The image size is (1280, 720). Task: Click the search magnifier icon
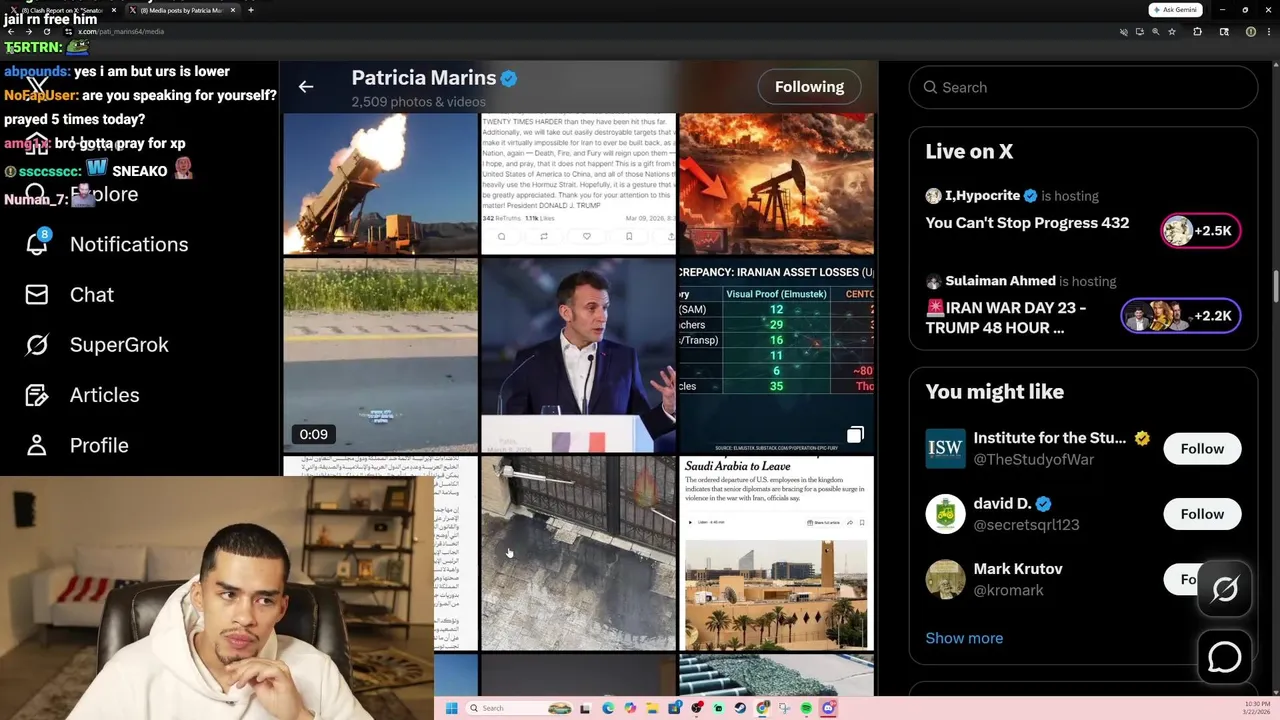point(931,88)
